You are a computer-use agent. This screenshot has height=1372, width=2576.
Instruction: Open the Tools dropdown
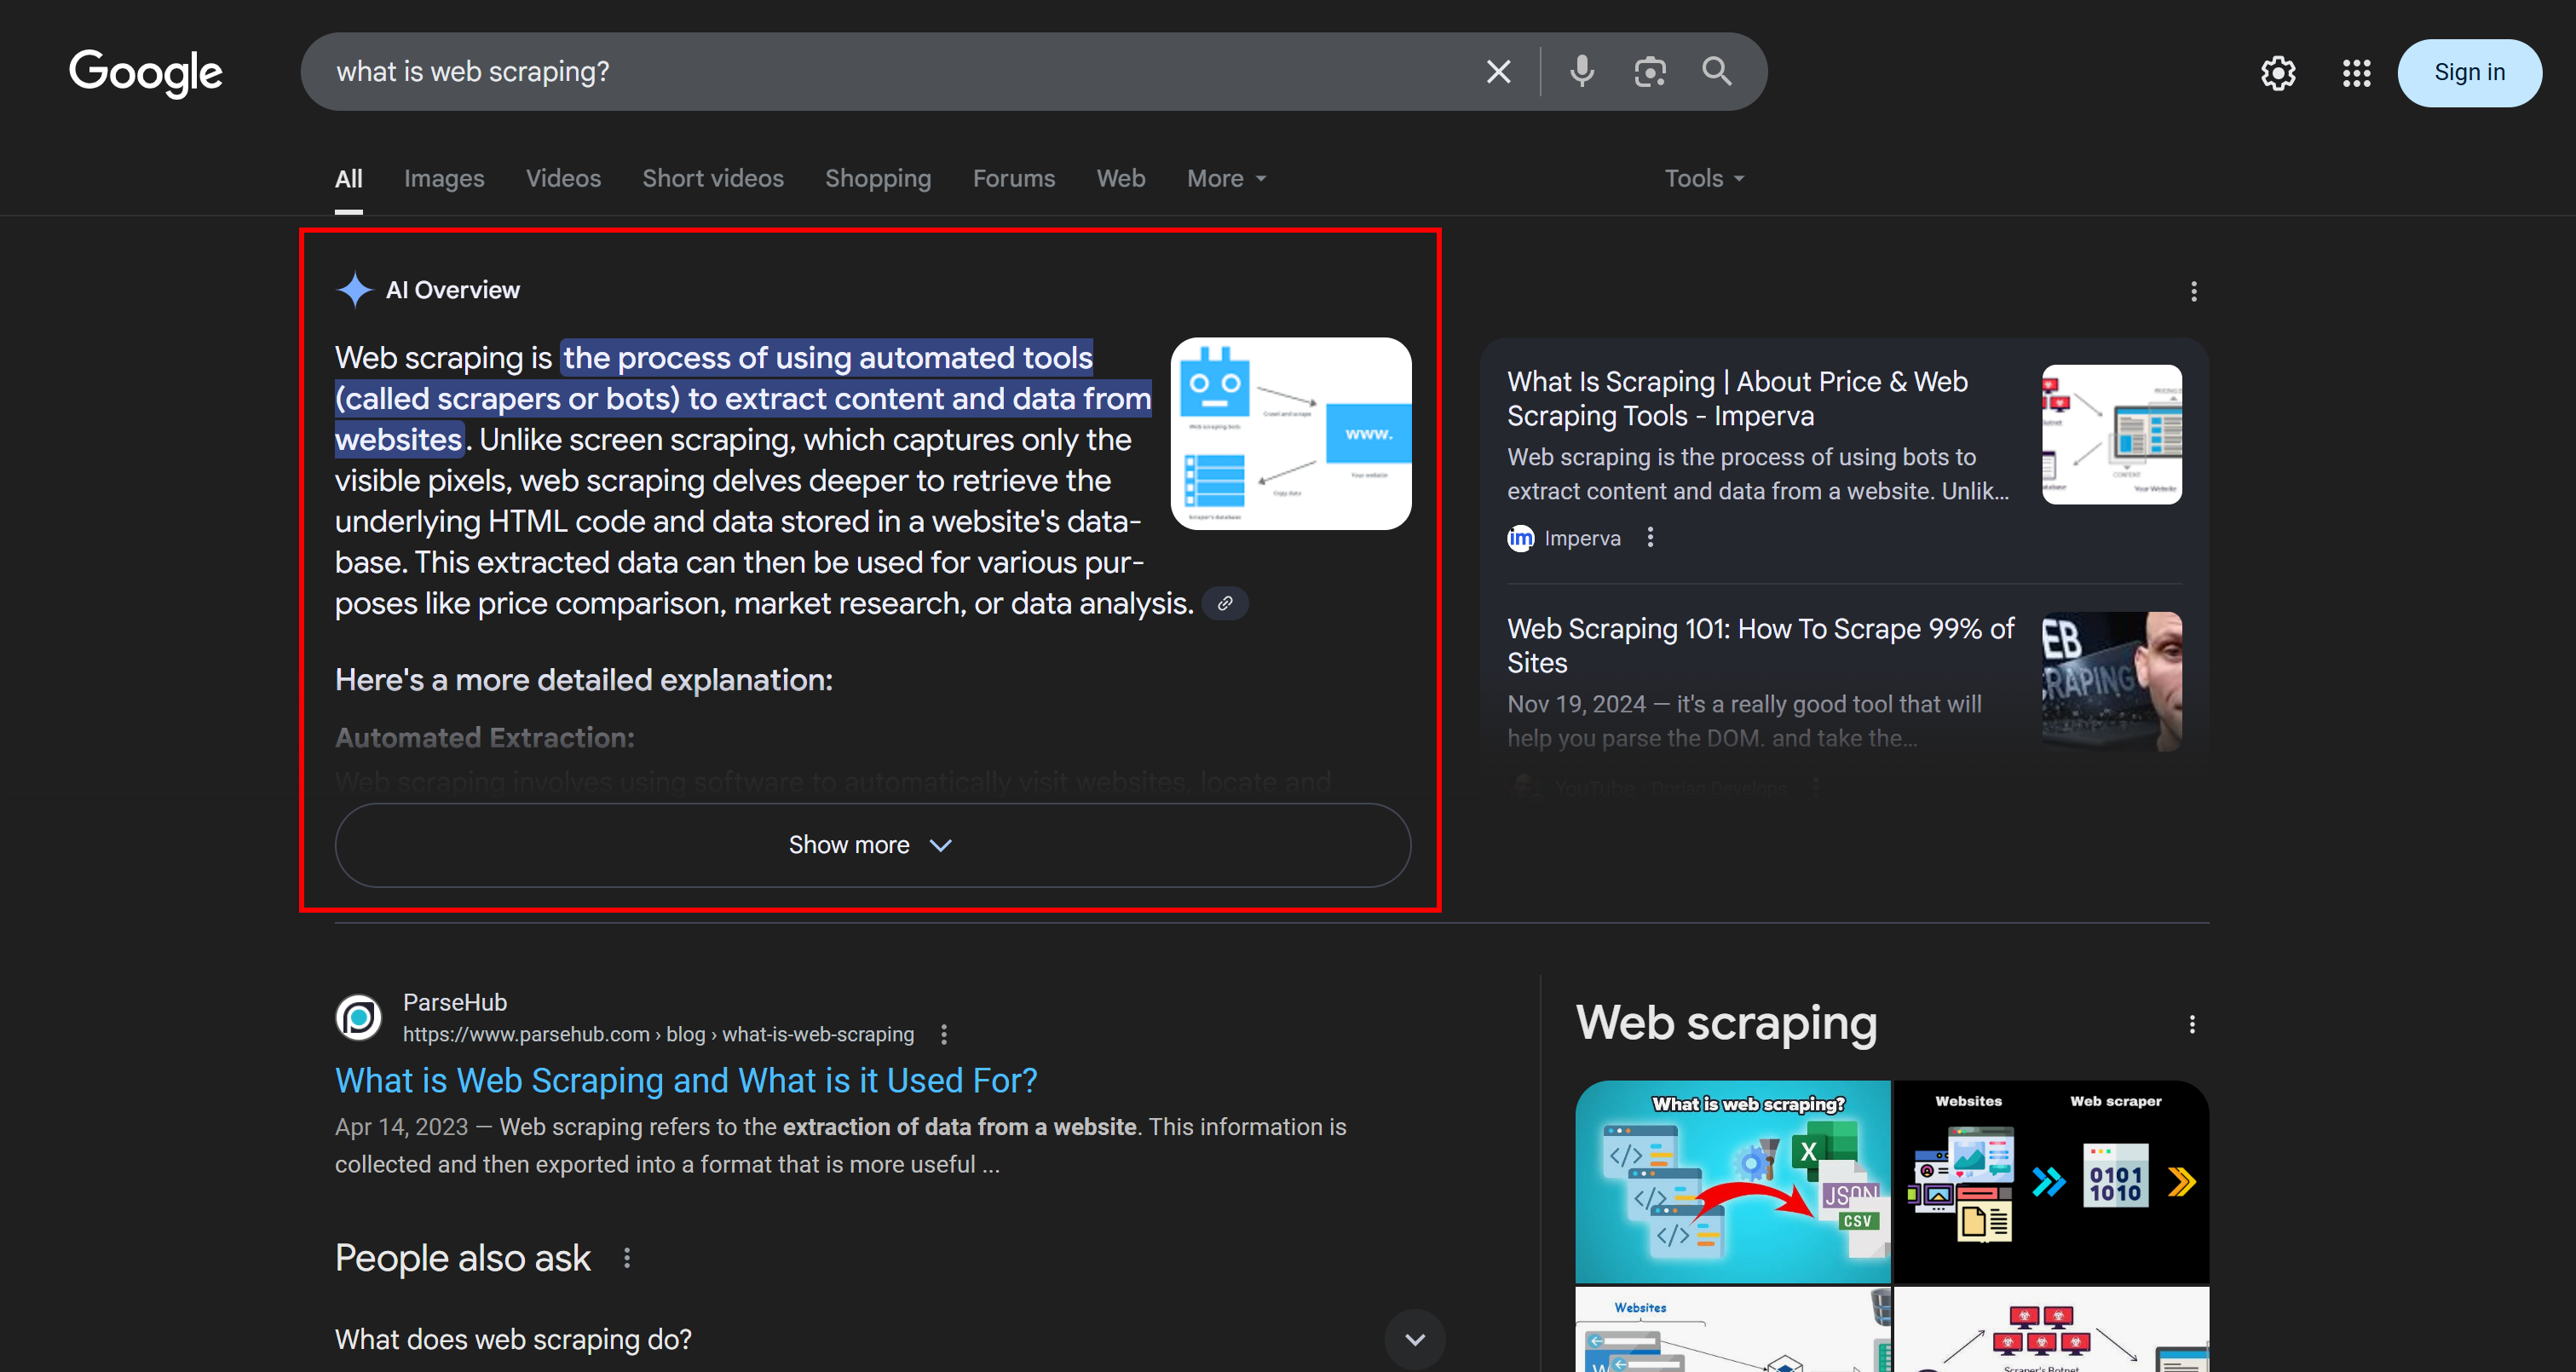tap(1704, 179)
